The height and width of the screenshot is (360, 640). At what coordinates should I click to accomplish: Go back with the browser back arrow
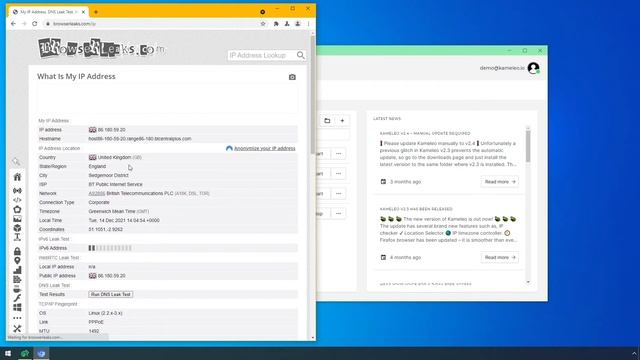point(13,24)
